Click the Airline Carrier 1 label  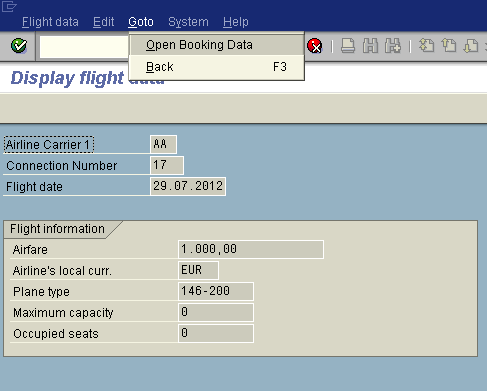pyautogui.click(x=48, y=145)
